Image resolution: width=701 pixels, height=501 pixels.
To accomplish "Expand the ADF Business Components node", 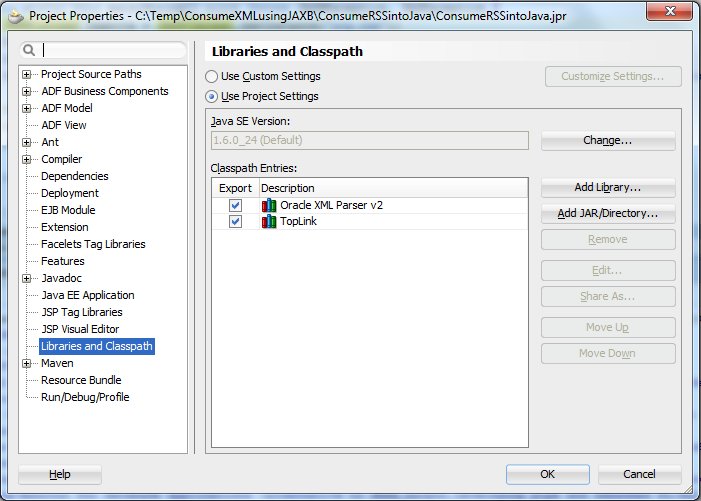I will point(27,92).
